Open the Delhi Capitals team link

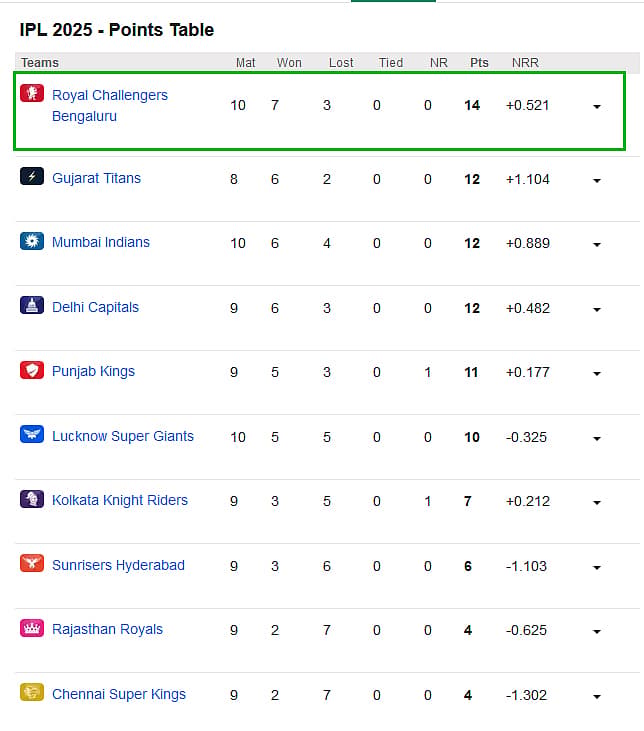pos(96,307)
